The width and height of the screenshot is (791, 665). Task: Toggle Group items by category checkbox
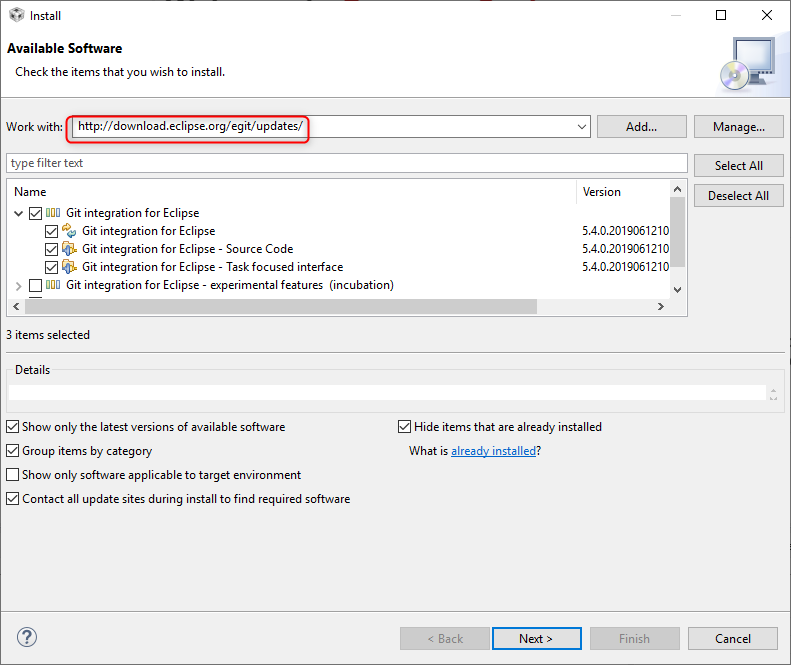point(13,451)
